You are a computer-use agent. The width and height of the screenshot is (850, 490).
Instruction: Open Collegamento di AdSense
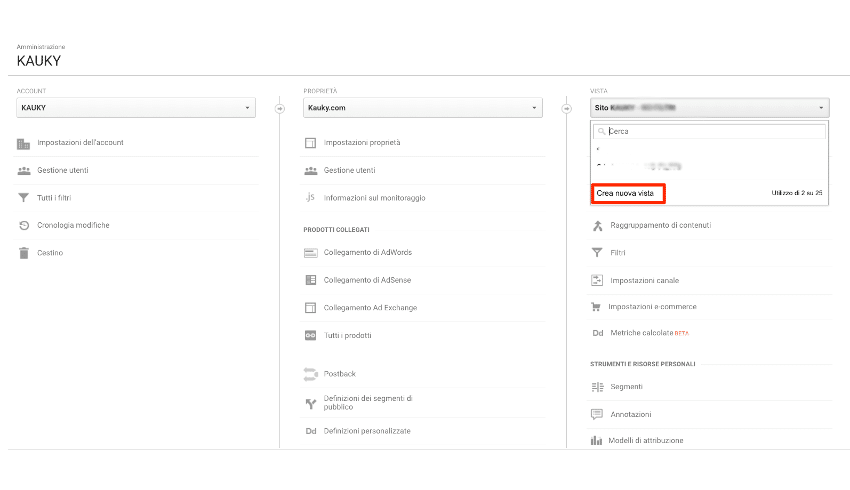(x=368, y=280)
